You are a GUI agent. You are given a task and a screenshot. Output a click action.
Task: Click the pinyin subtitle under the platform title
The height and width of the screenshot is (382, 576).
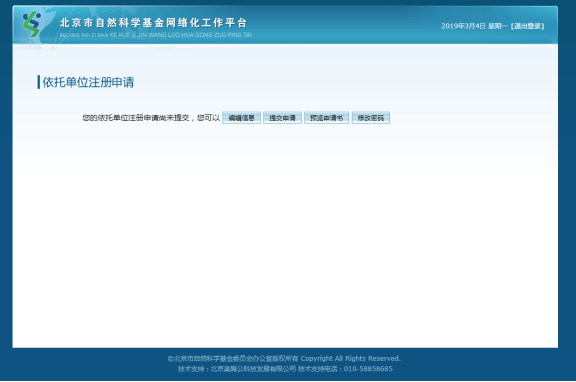pos(156,35)
